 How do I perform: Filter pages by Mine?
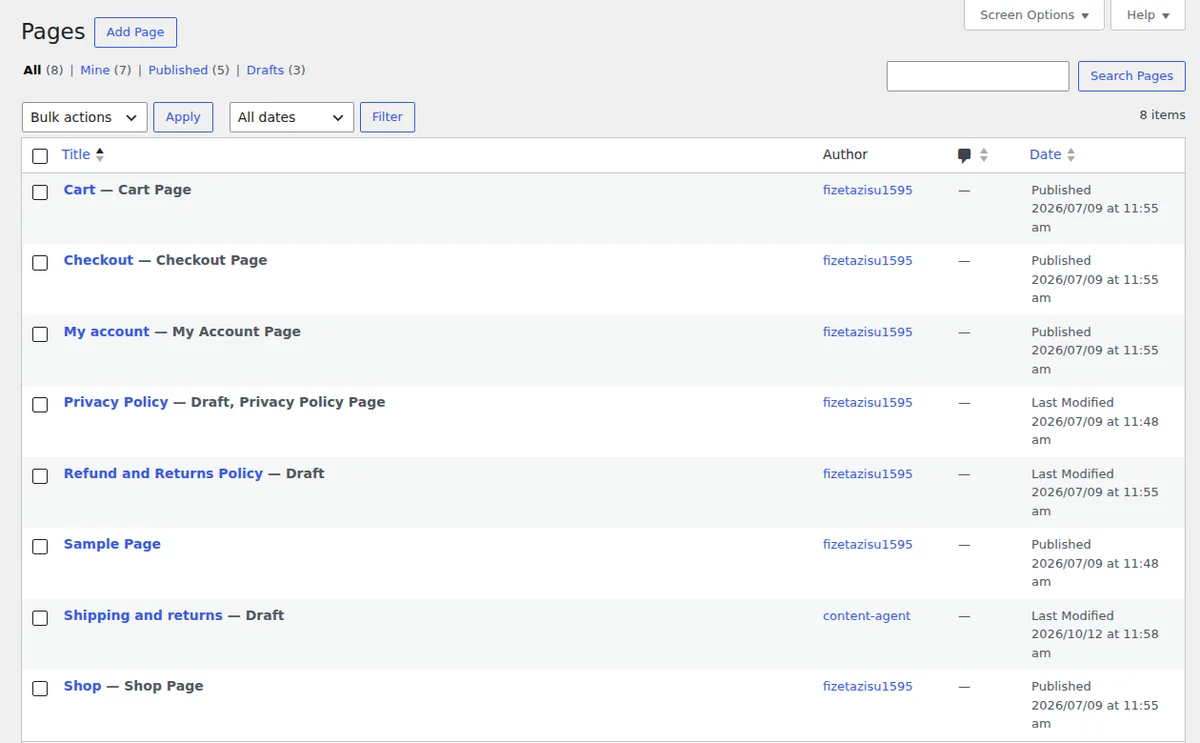point(95,70)
